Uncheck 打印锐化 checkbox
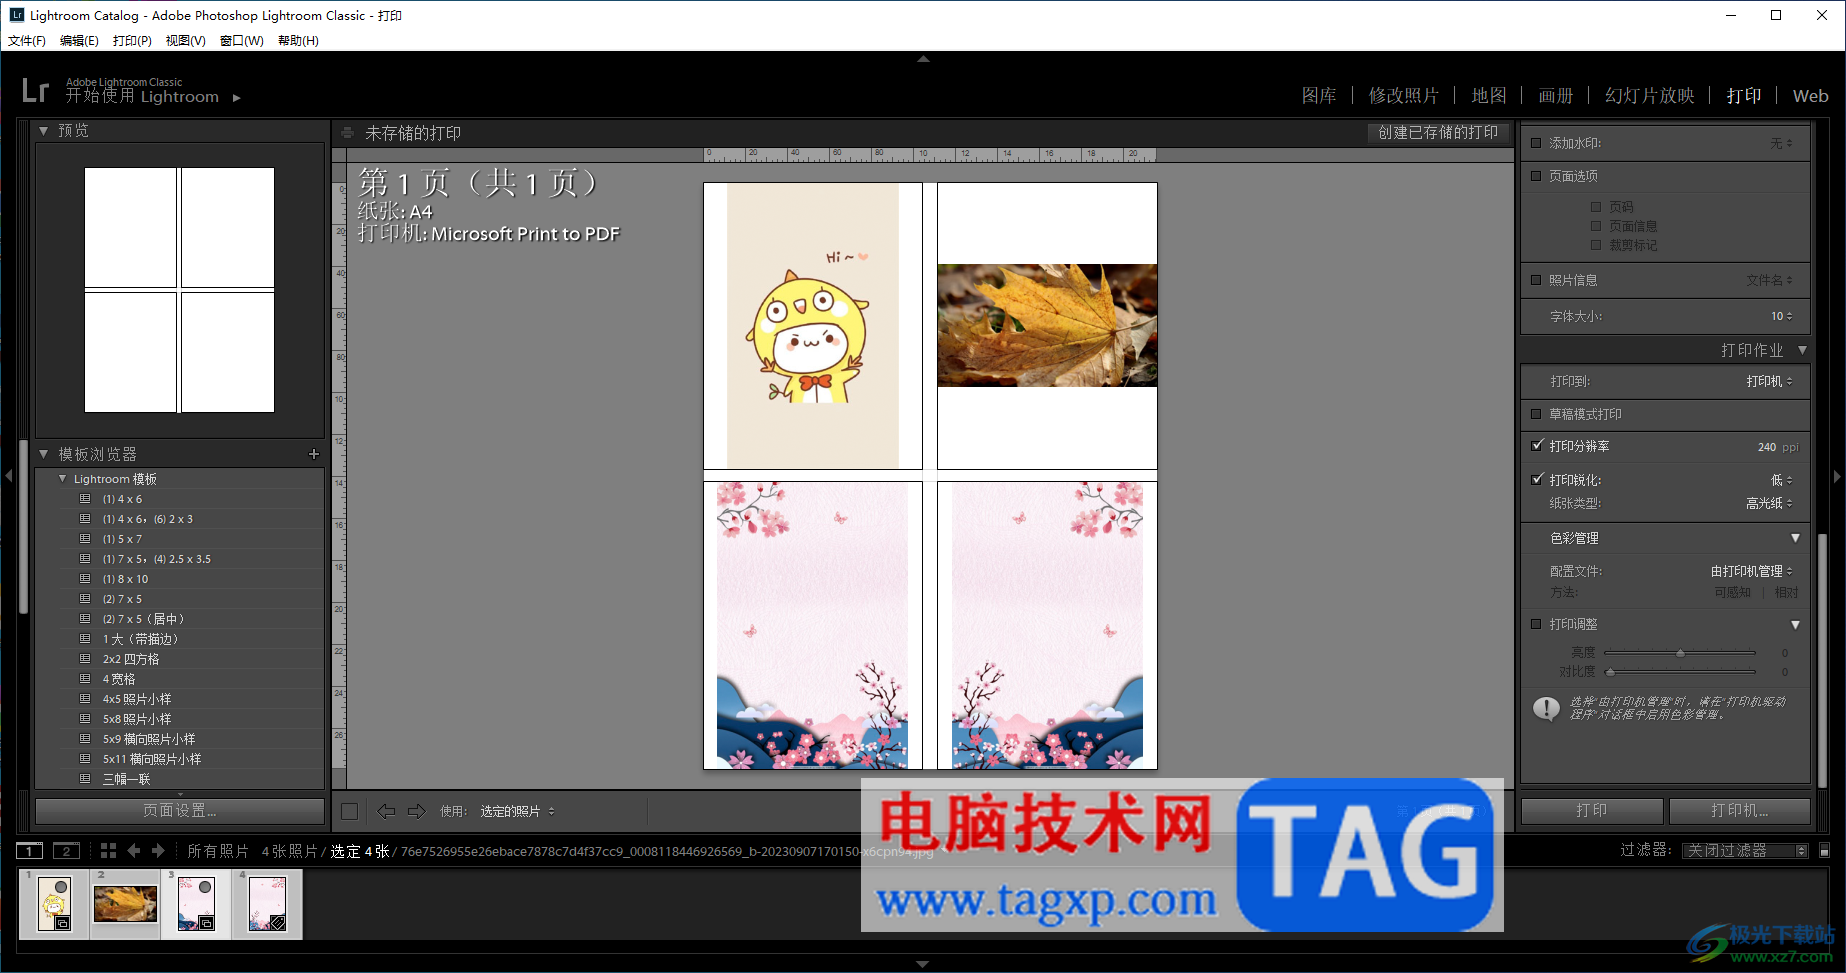This screenshot has height=973, width=1846. click(x=1537, y=479)
